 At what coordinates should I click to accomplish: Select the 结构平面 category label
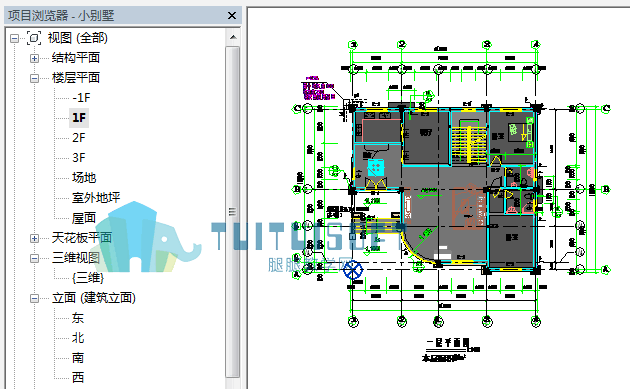76,58
